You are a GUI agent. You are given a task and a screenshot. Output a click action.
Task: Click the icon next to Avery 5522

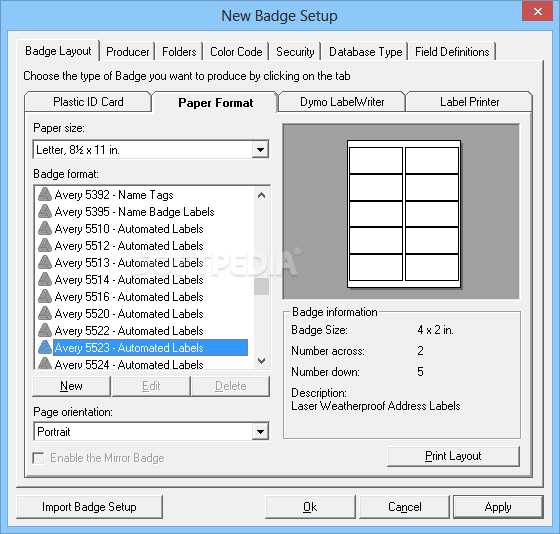click(x=45, y=330)
